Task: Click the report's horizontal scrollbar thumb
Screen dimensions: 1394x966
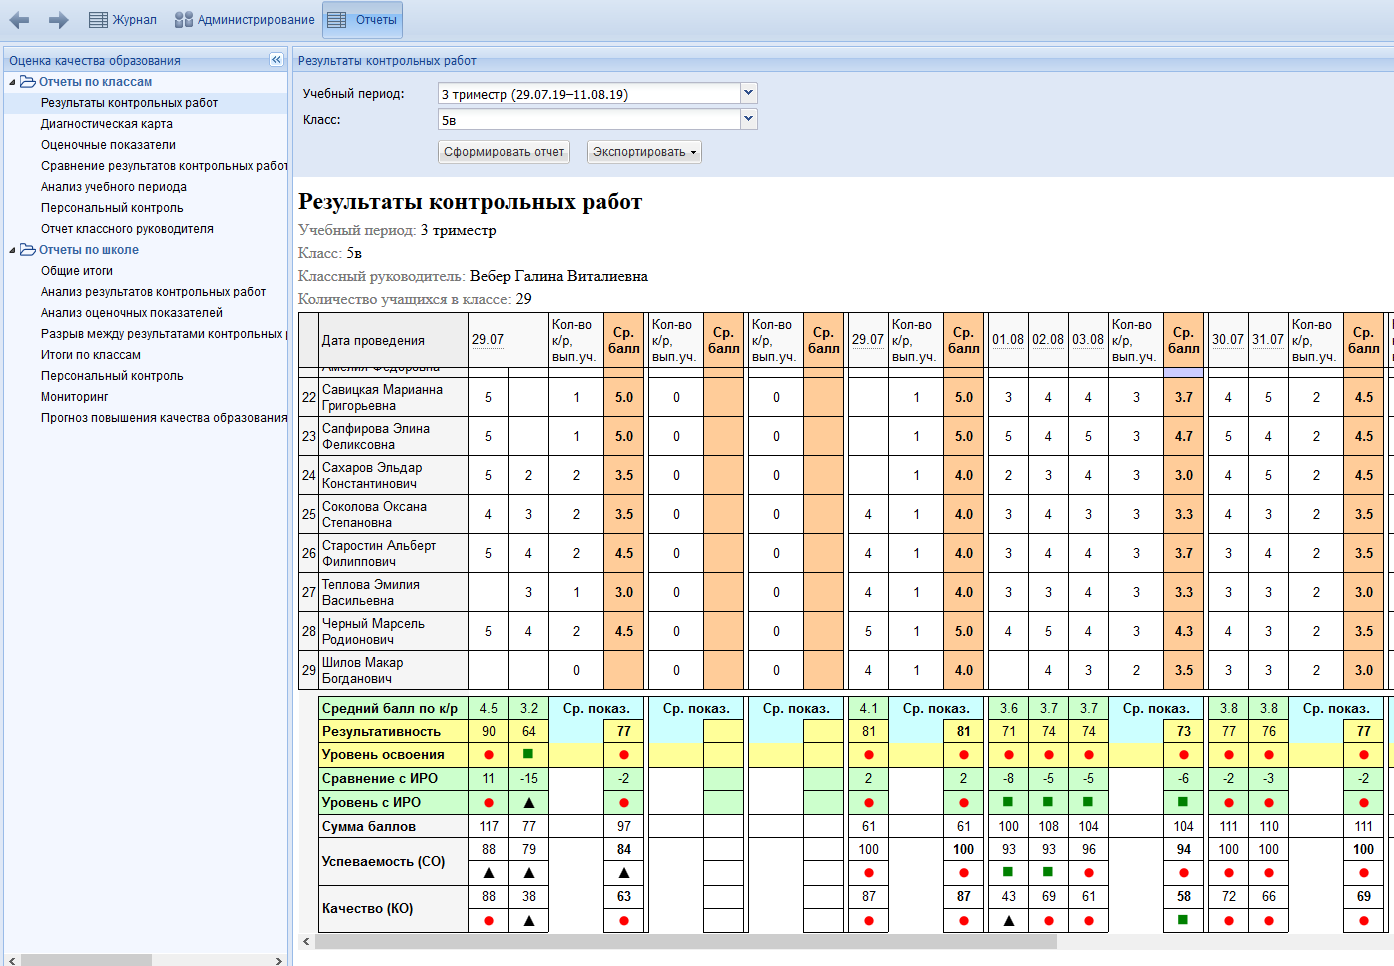Action: 686,941
